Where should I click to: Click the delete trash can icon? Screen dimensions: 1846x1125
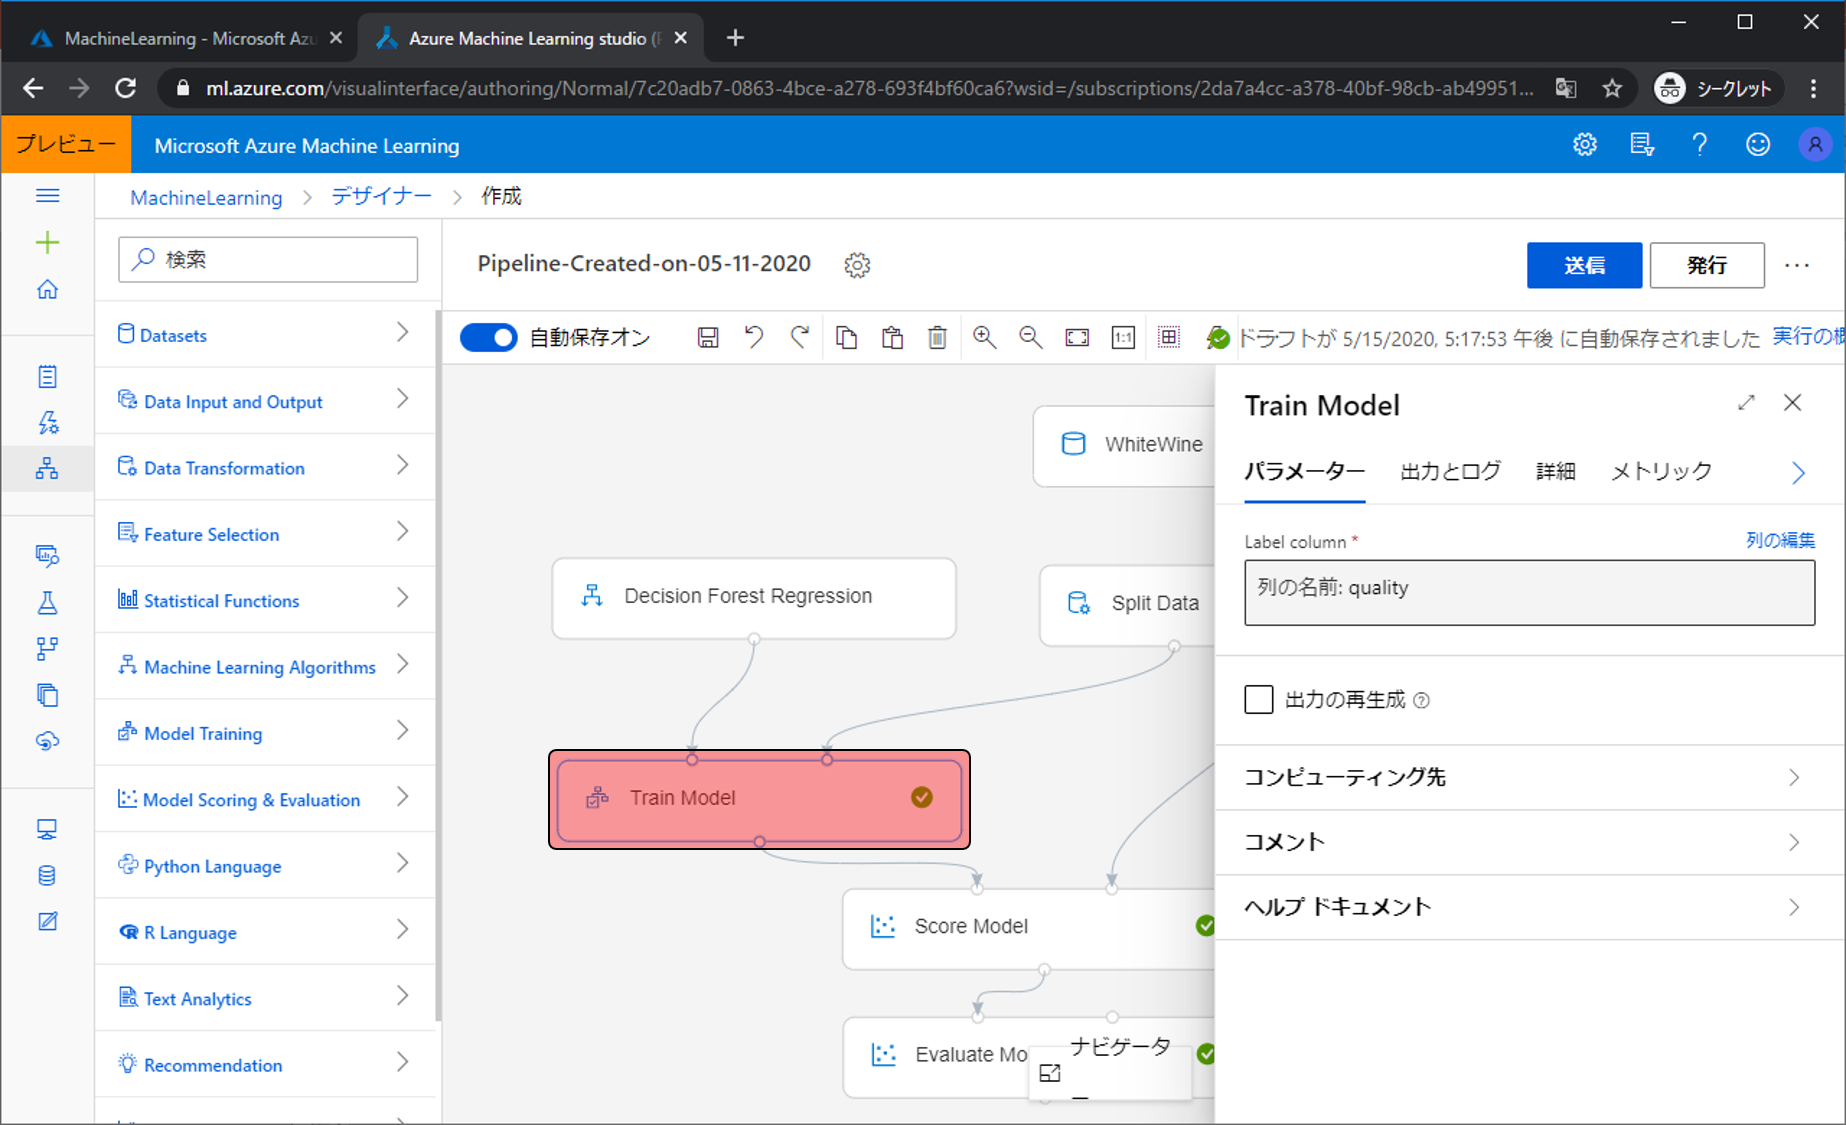(x=937, y=338)
